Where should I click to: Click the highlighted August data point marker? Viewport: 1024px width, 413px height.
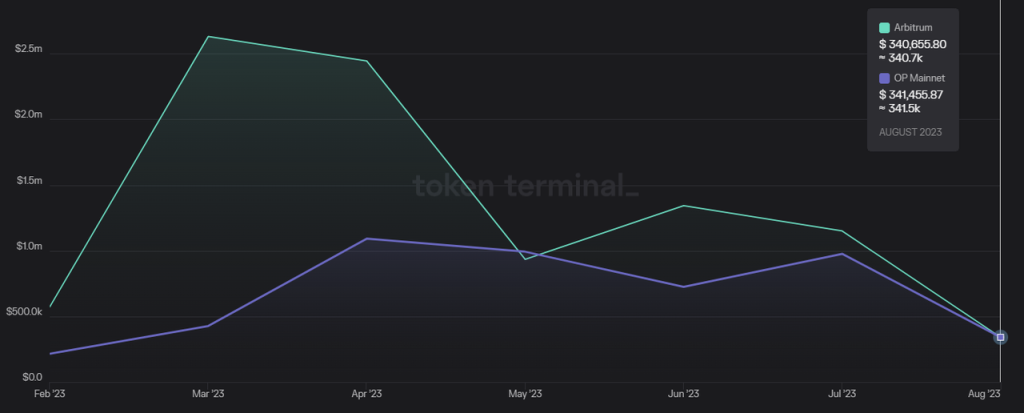pyautogui.click(x=1000, y=337)
